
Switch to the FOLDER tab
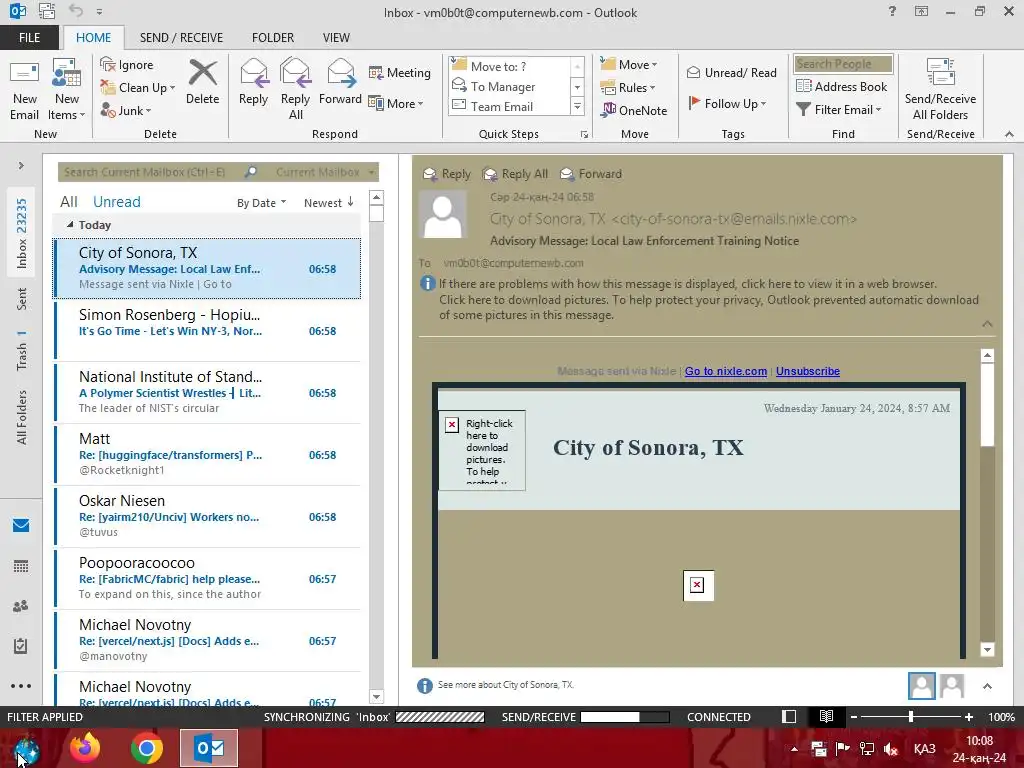pyautogui.click(x=273, y=37)
